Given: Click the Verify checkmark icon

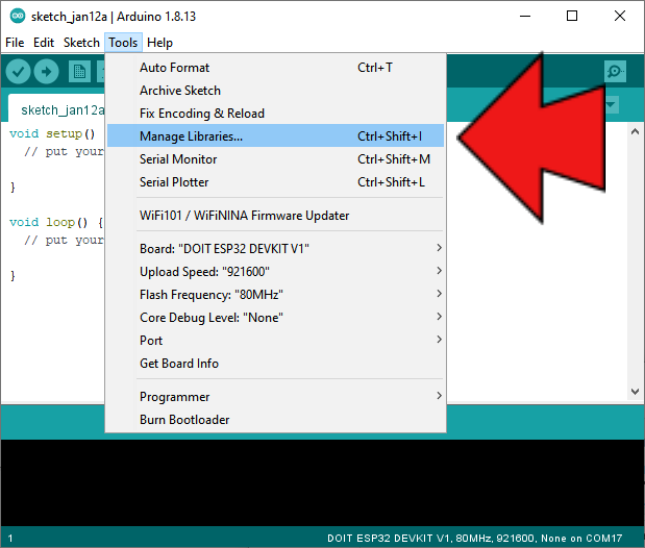Looking at the screenshot, I should pyautogui.click(x=17, y=71).
